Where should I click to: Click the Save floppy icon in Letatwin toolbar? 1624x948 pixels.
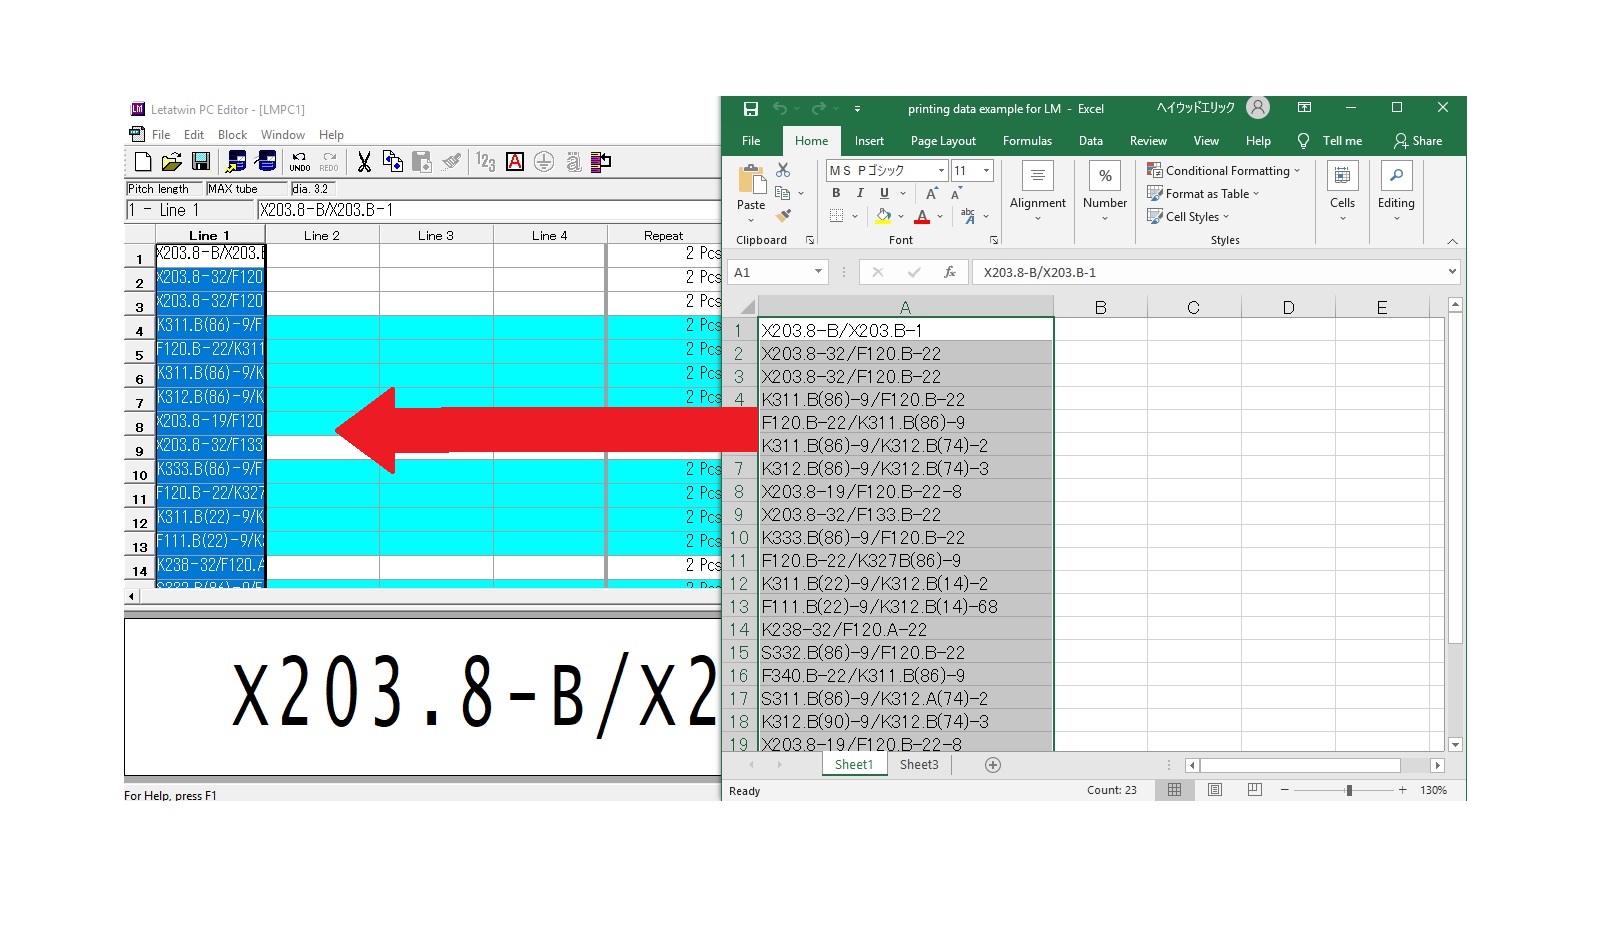tap(201, 162)
